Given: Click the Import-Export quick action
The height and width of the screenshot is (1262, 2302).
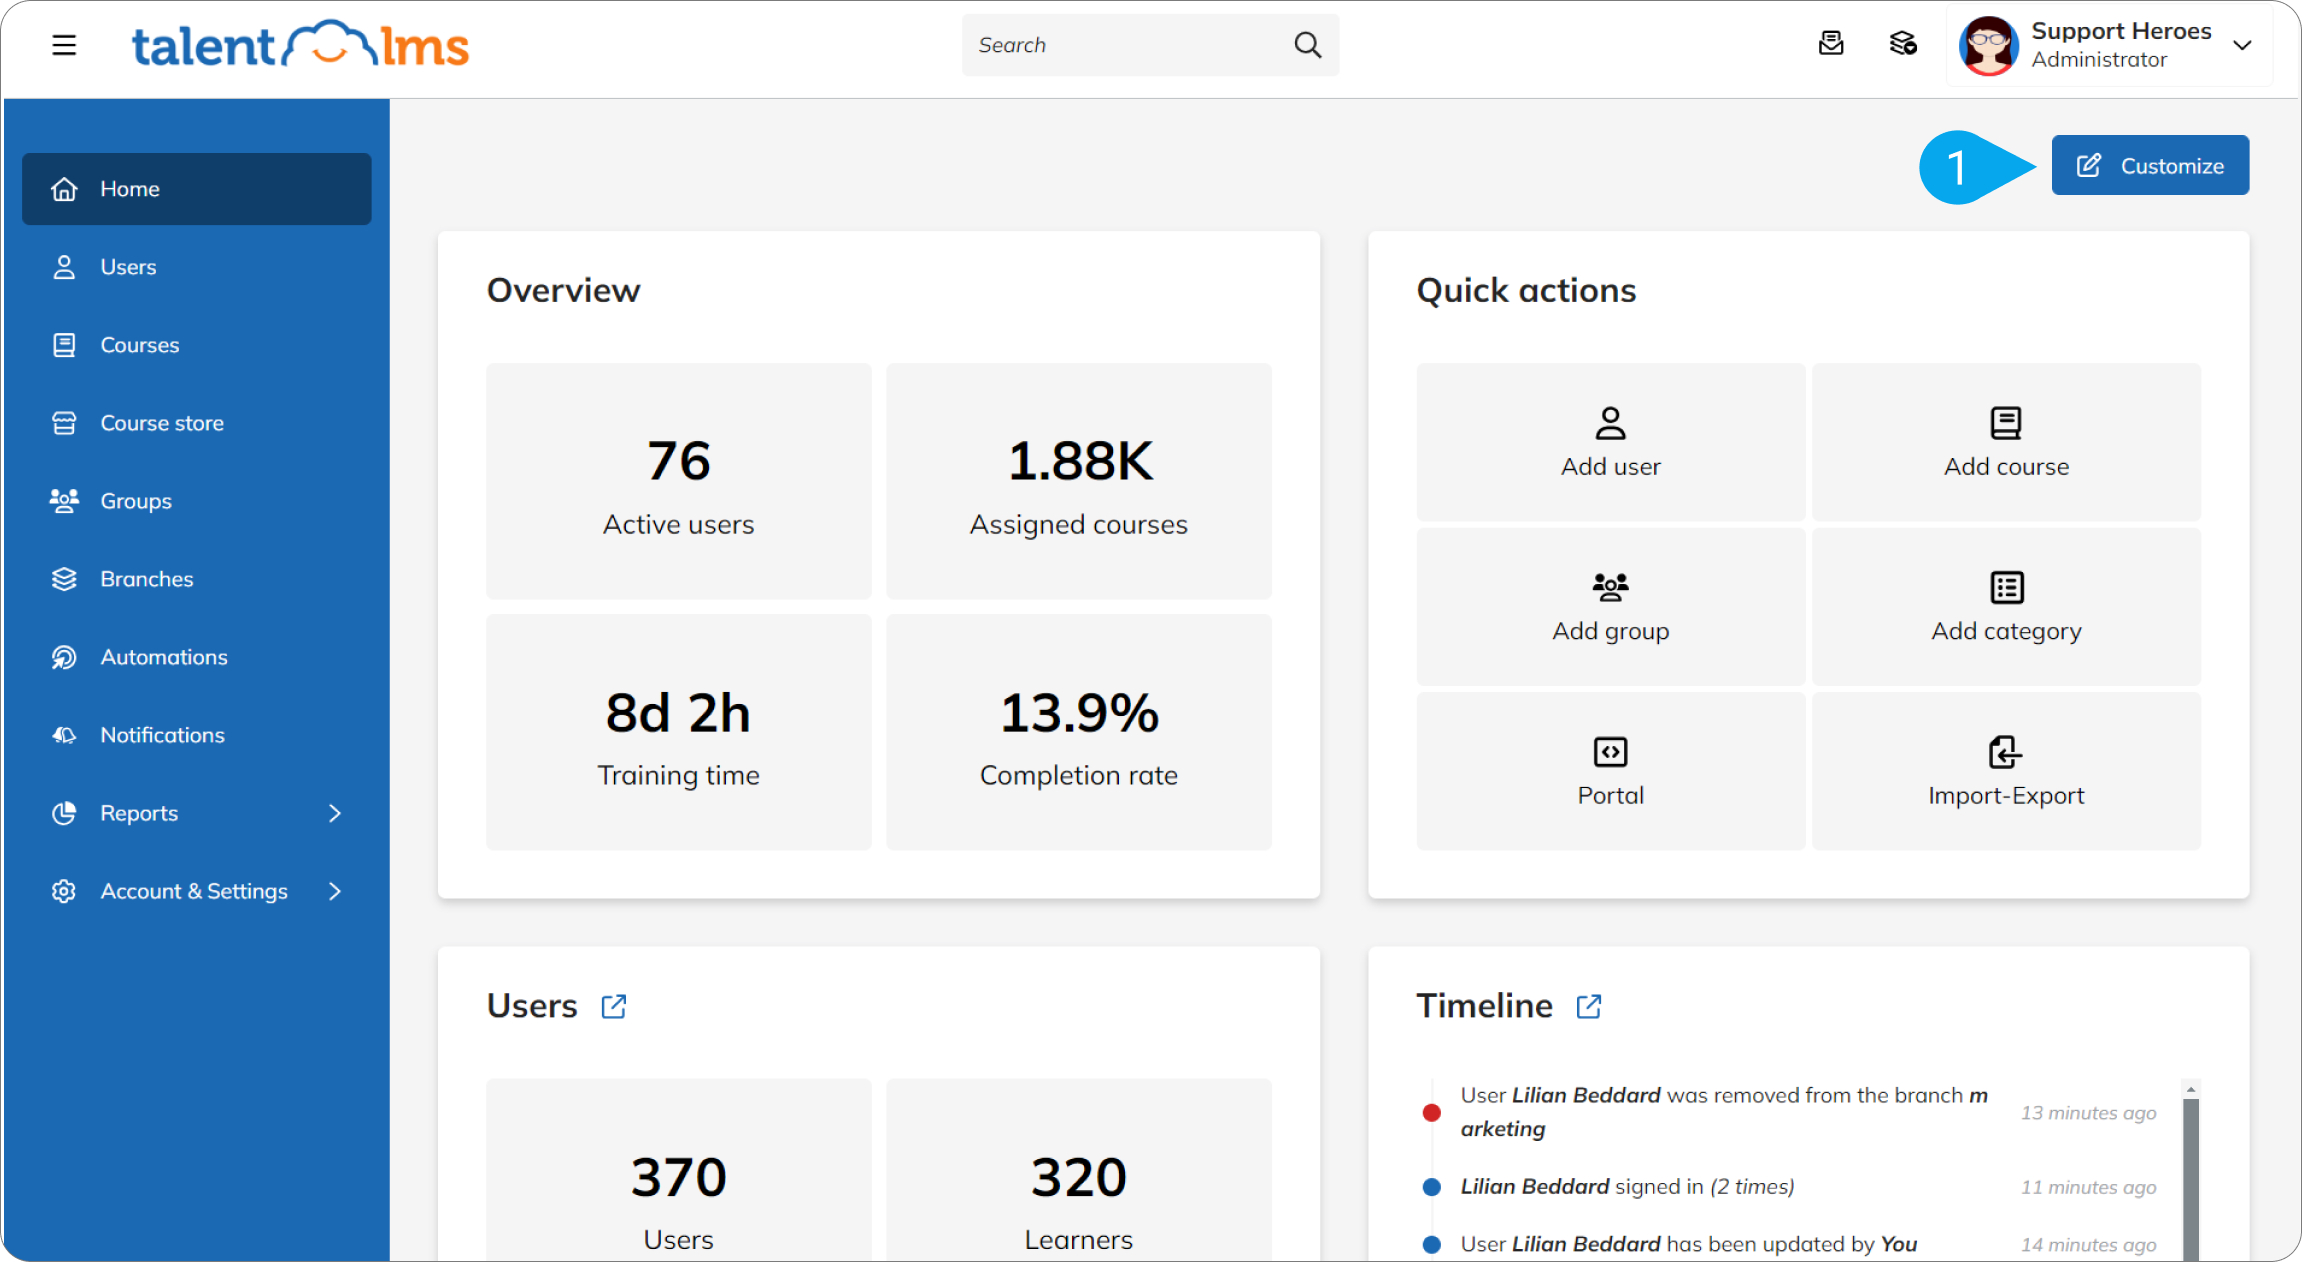Looking at the screenshot, I should click(x=2005, y=770).
